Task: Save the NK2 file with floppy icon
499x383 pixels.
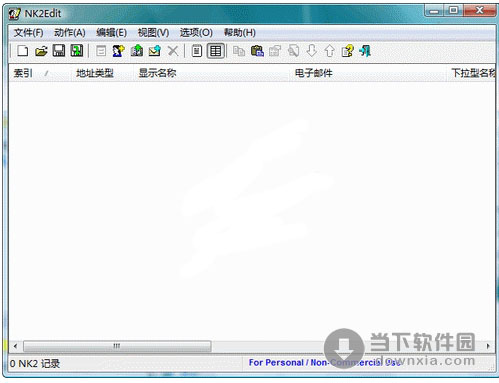Action: click(59, 51)
